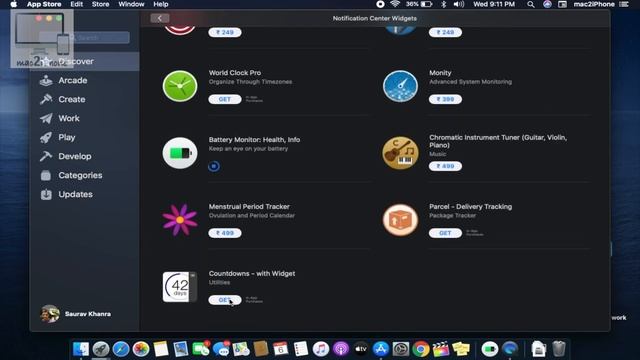The width and height of the screenshot is (640, 360).
Task: Open App Store icon in Dock
Action: point(381,349)
